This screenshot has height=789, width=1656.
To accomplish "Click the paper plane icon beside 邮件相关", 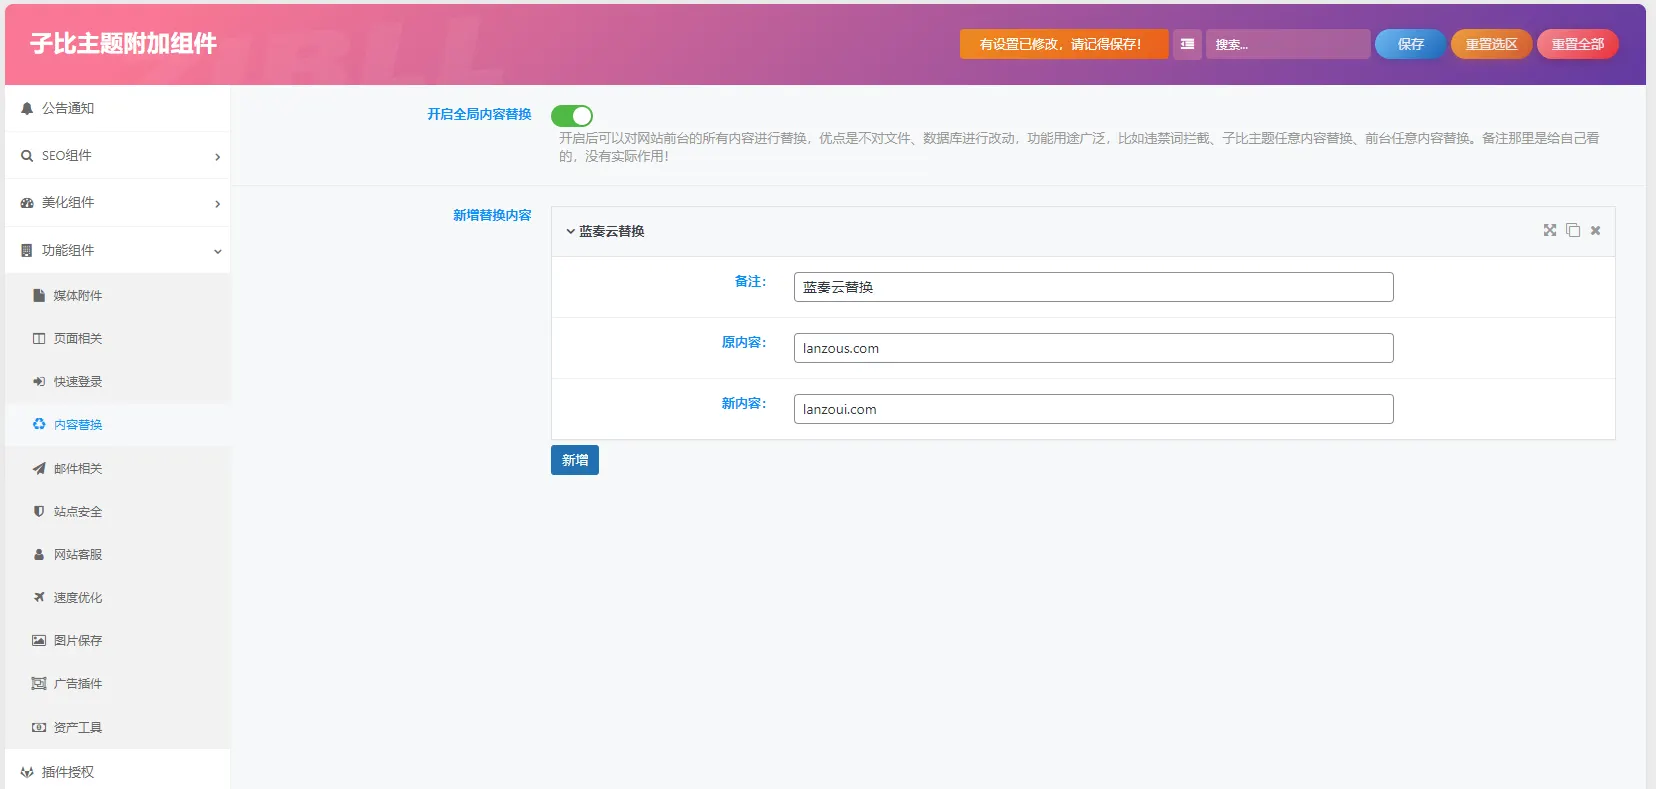I will click(x=39, y=468).
